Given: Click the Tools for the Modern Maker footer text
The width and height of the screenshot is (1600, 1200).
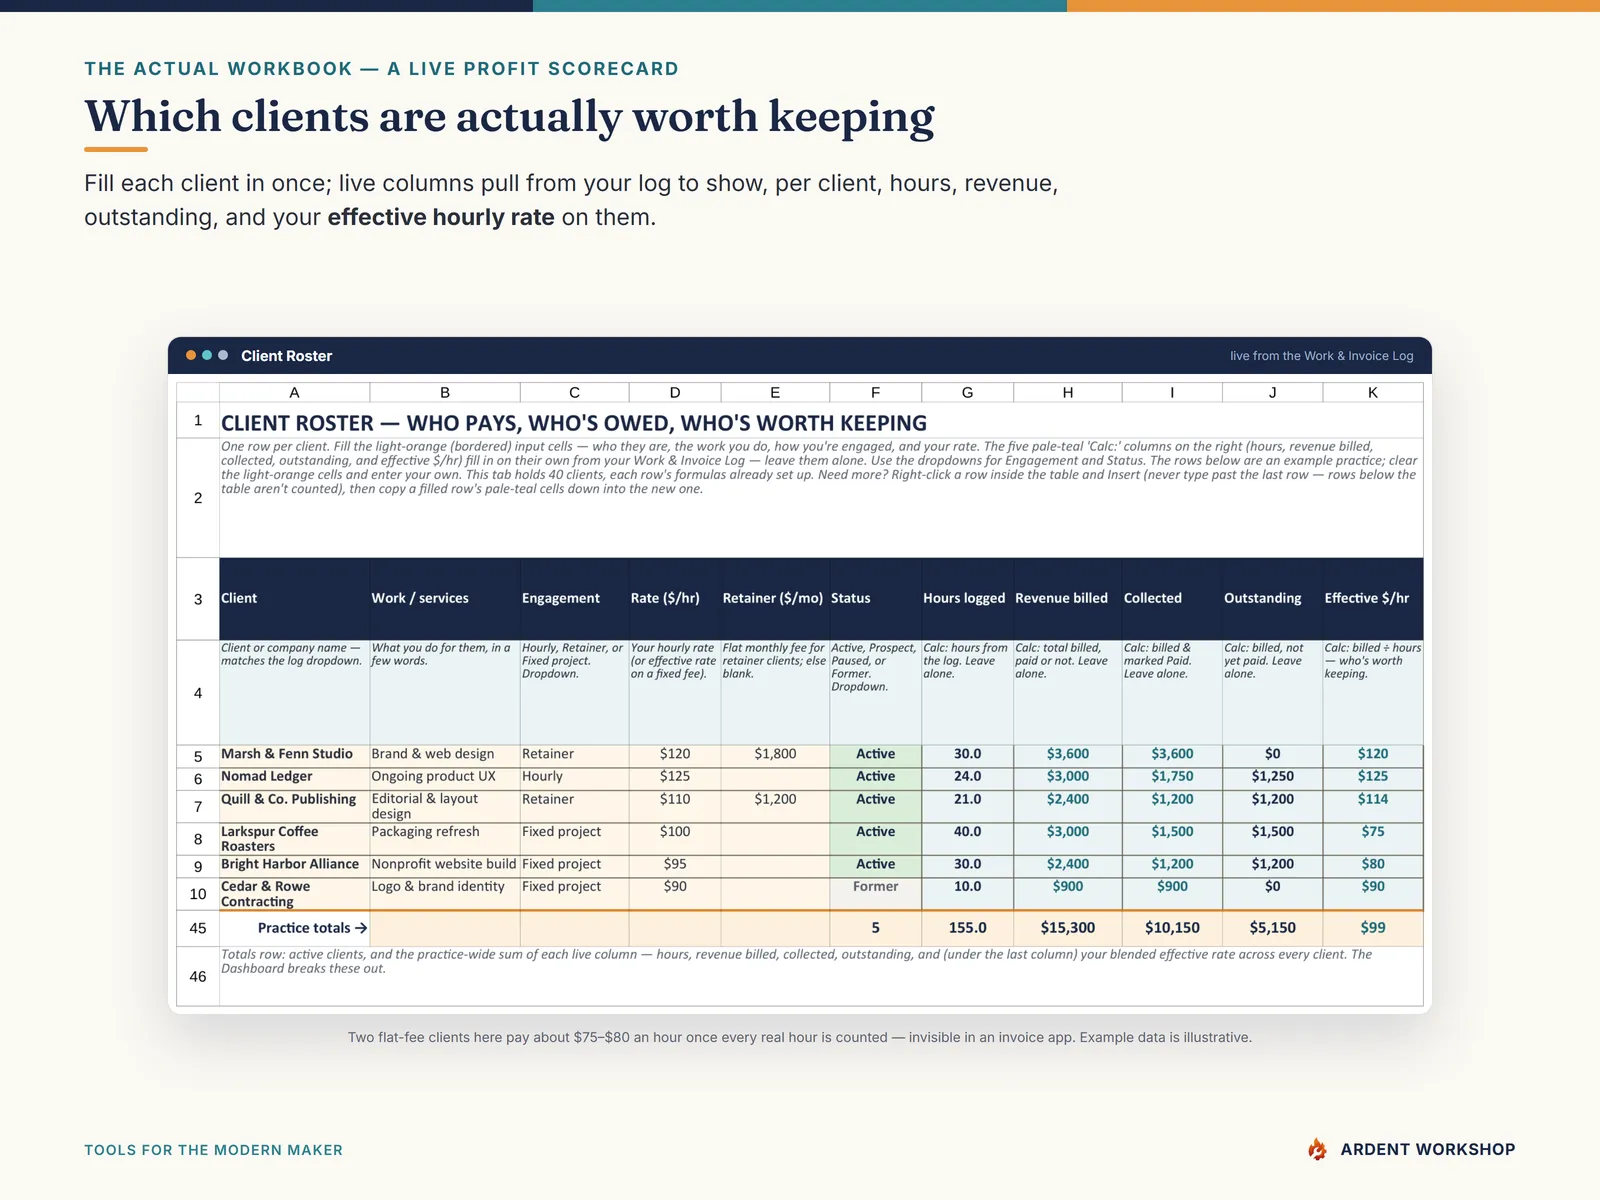Looking at the screenshot, I should 213,1150.
